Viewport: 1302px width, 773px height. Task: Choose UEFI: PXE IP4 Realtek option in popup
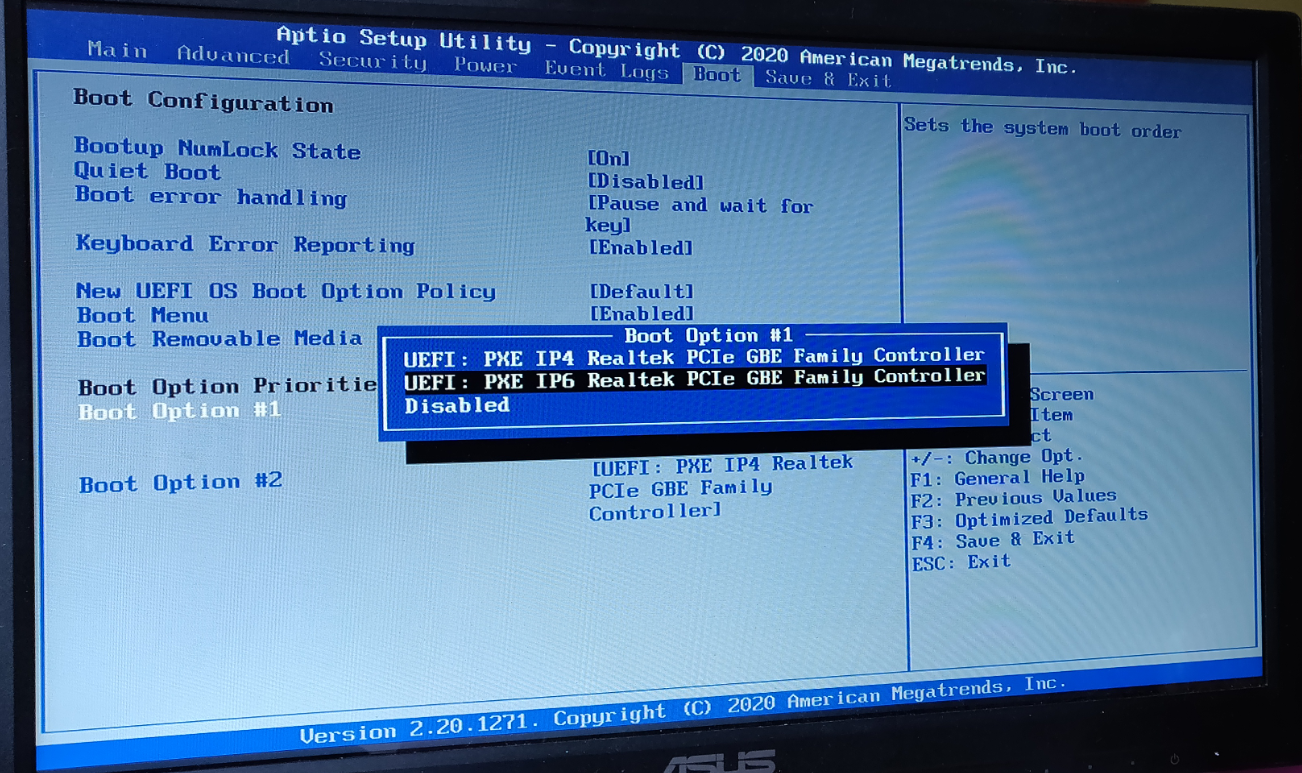click(x=694, y=355)
